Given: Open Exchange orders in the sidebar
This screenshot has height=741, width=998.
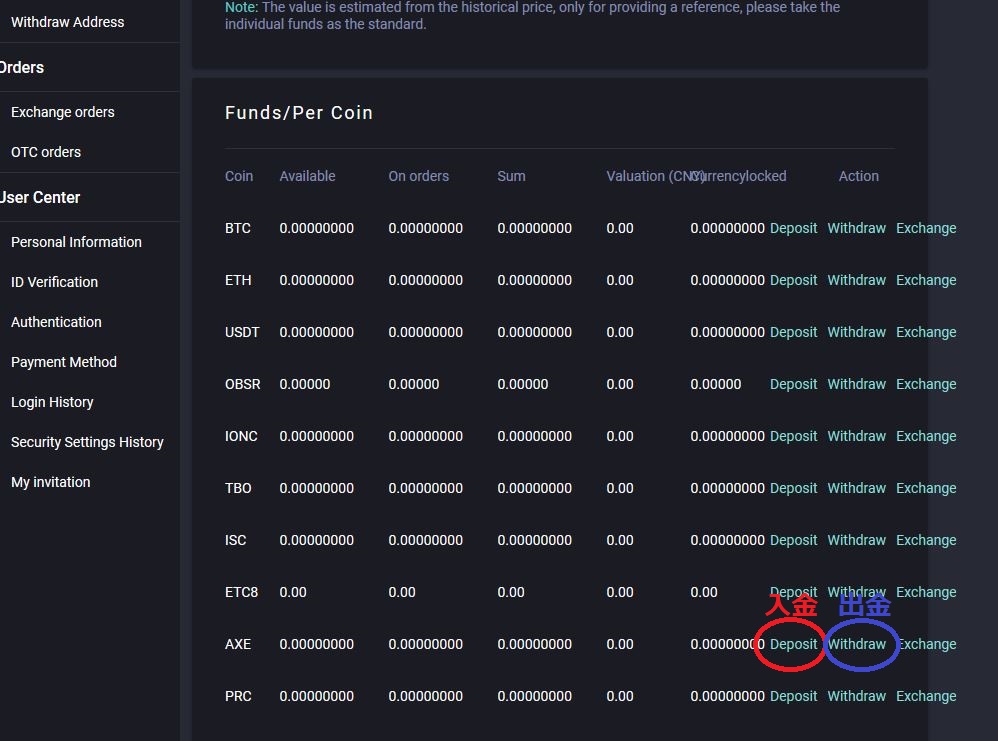Looking at the screenshot, I should [62, 112].
